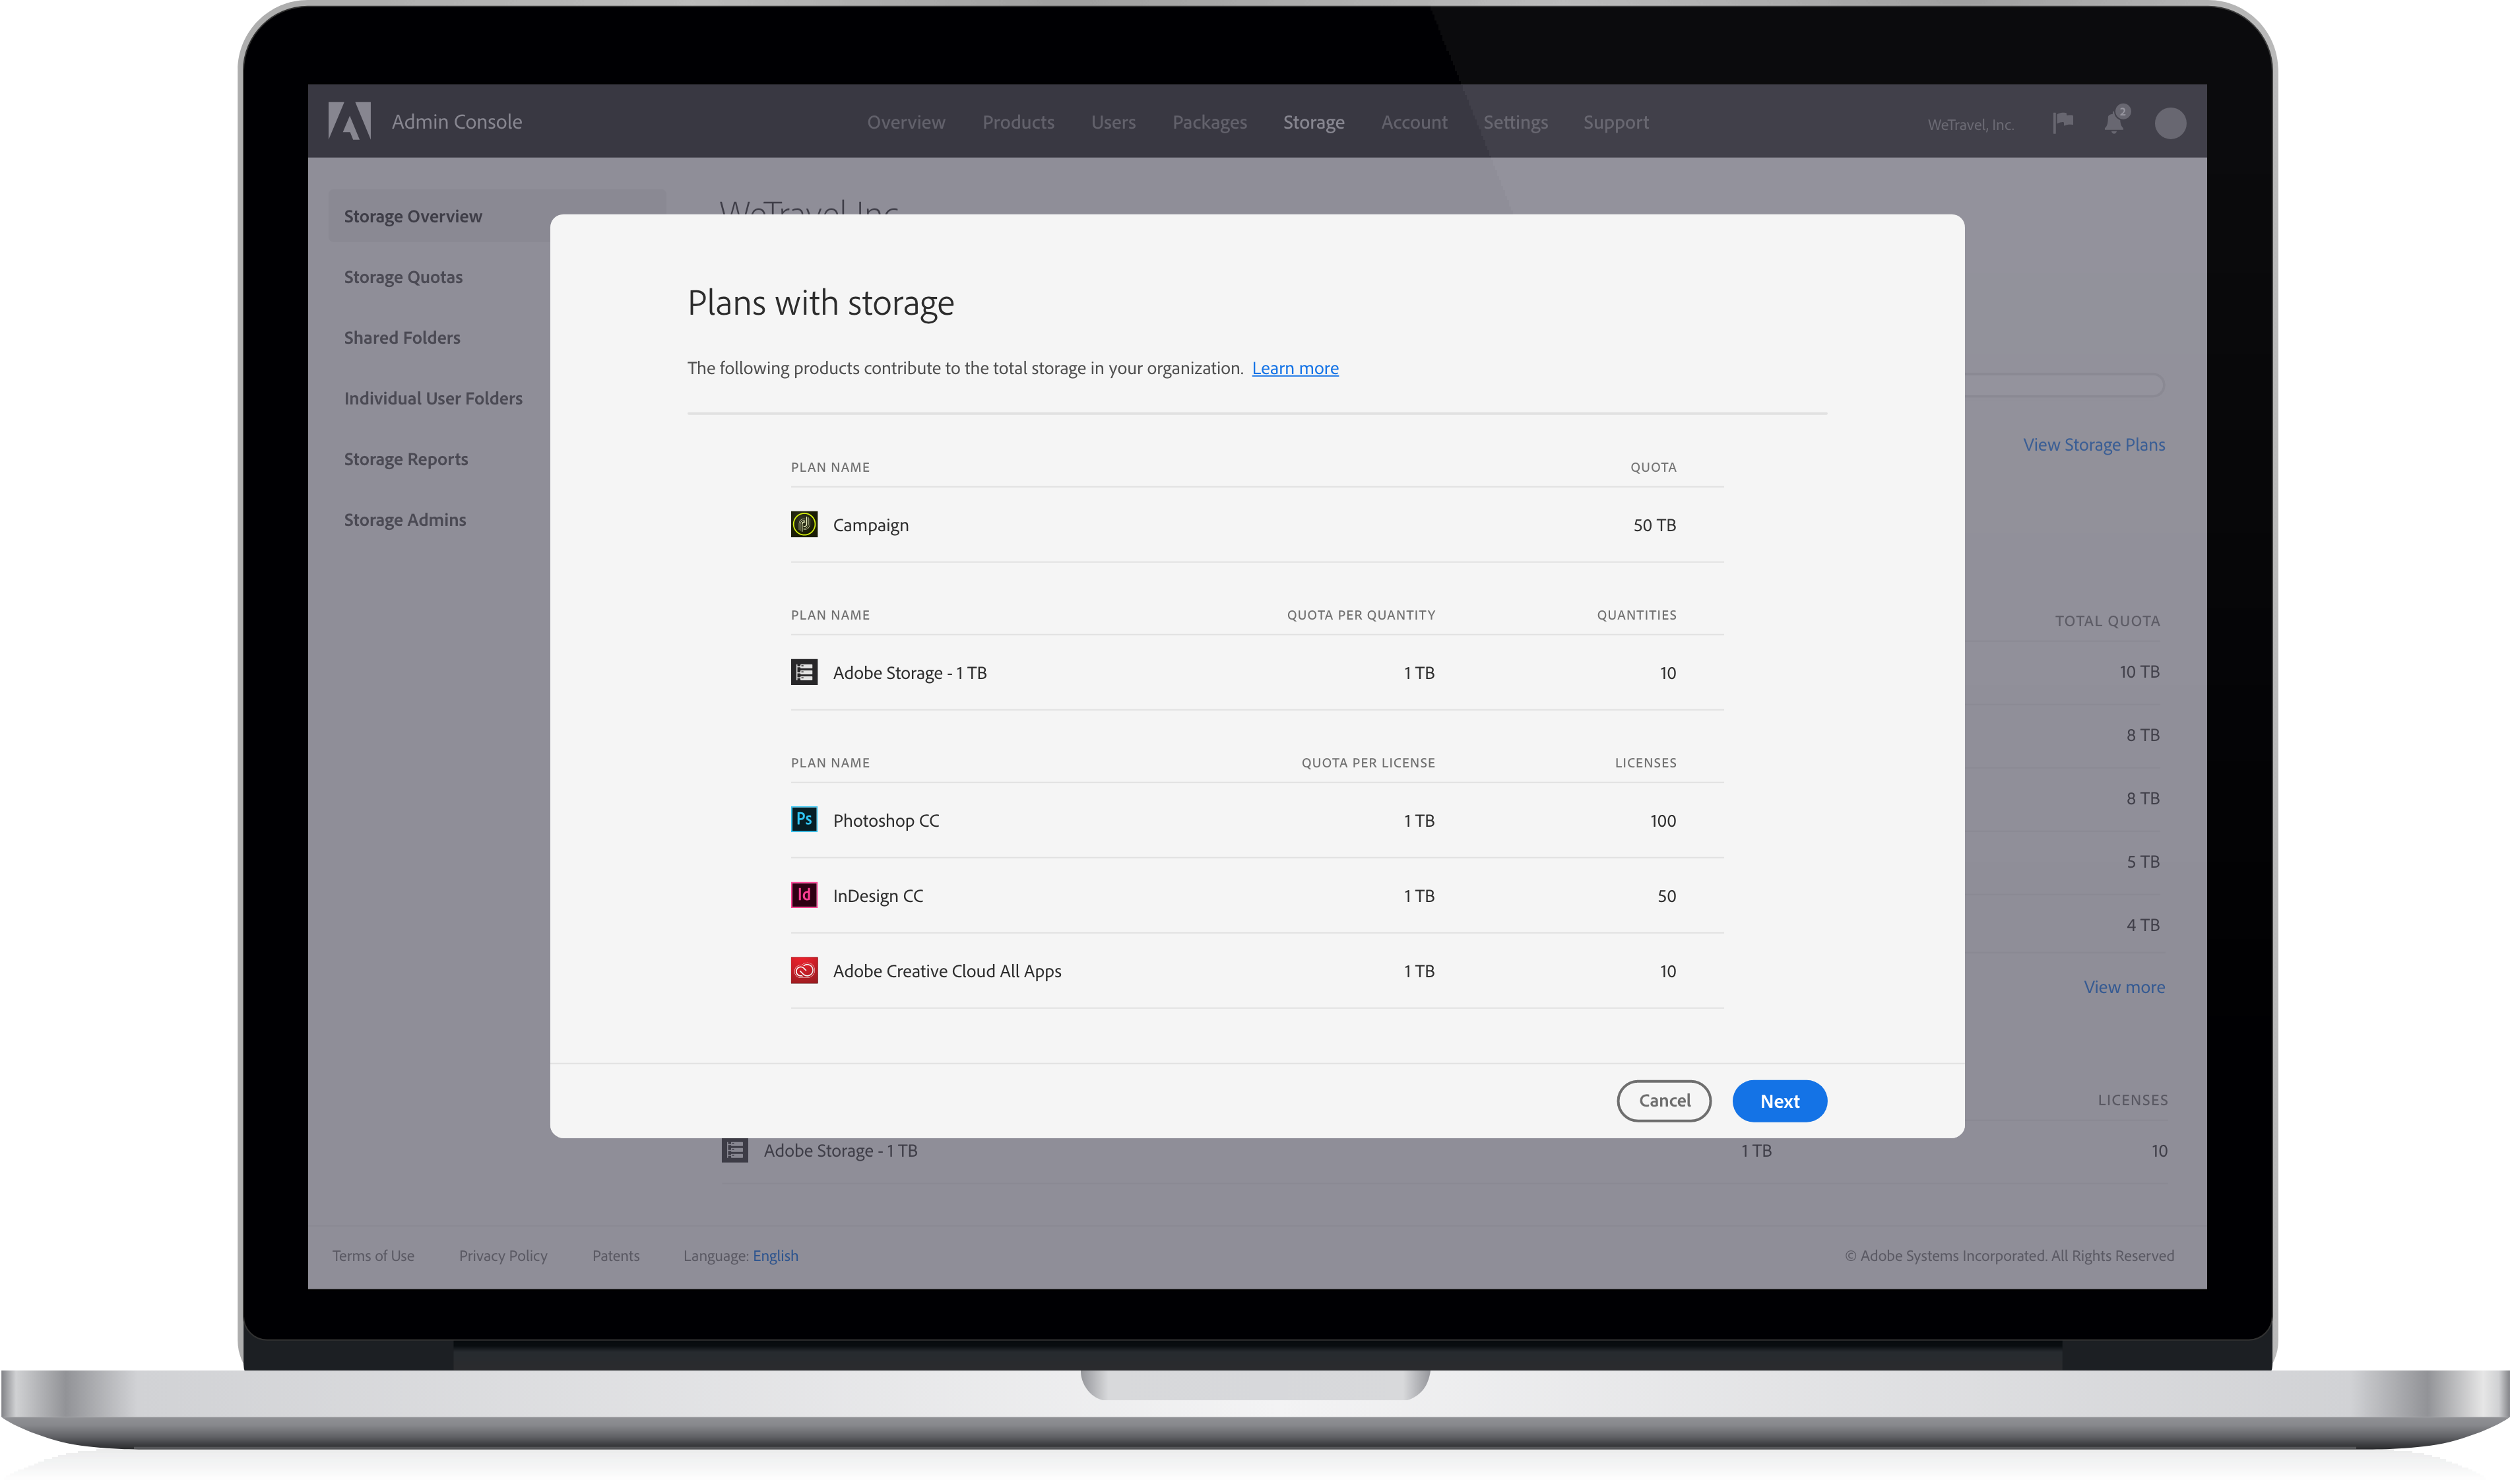Click the Creative Cloud All Apps icon
Image resolution: width=2510 pixels, height=1484 pixels.
[x=804, y=970]
